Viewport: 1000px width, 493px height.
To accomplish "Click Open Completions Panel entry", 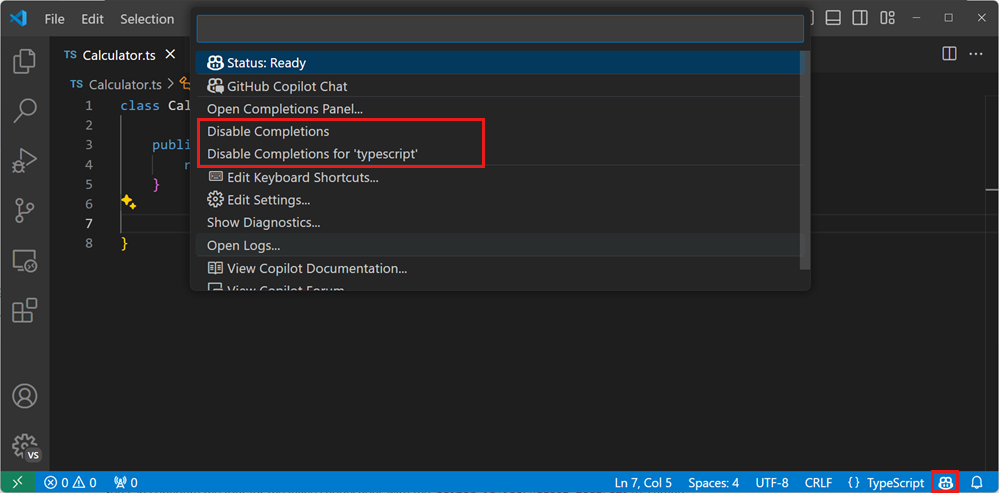I will (285, 109).
